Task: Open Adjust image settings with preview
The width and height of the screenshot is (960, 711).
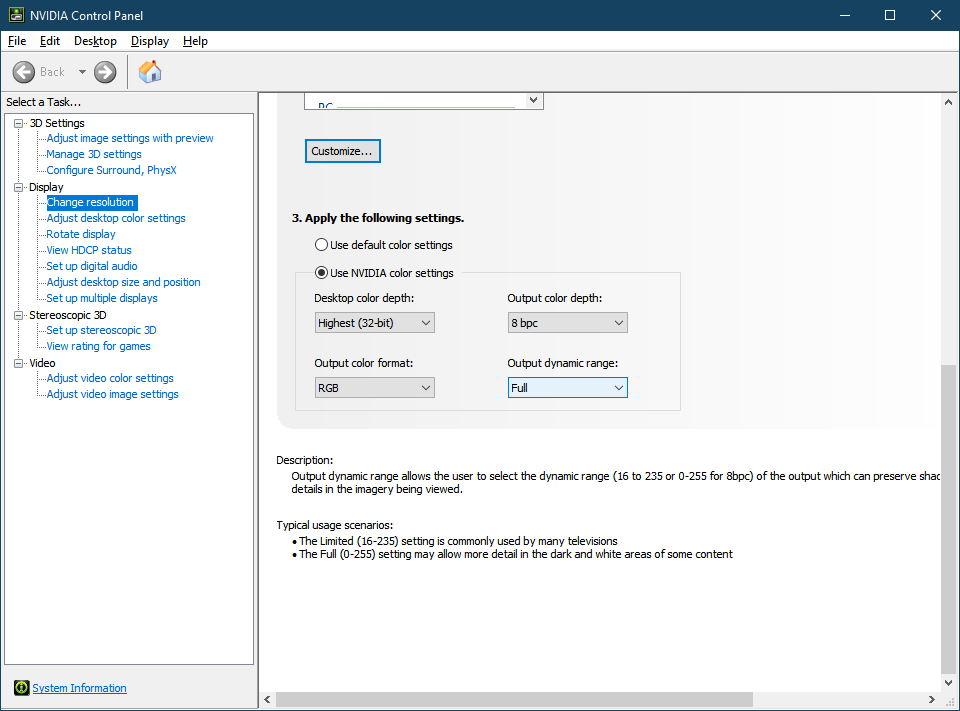Action: point(130,138)
